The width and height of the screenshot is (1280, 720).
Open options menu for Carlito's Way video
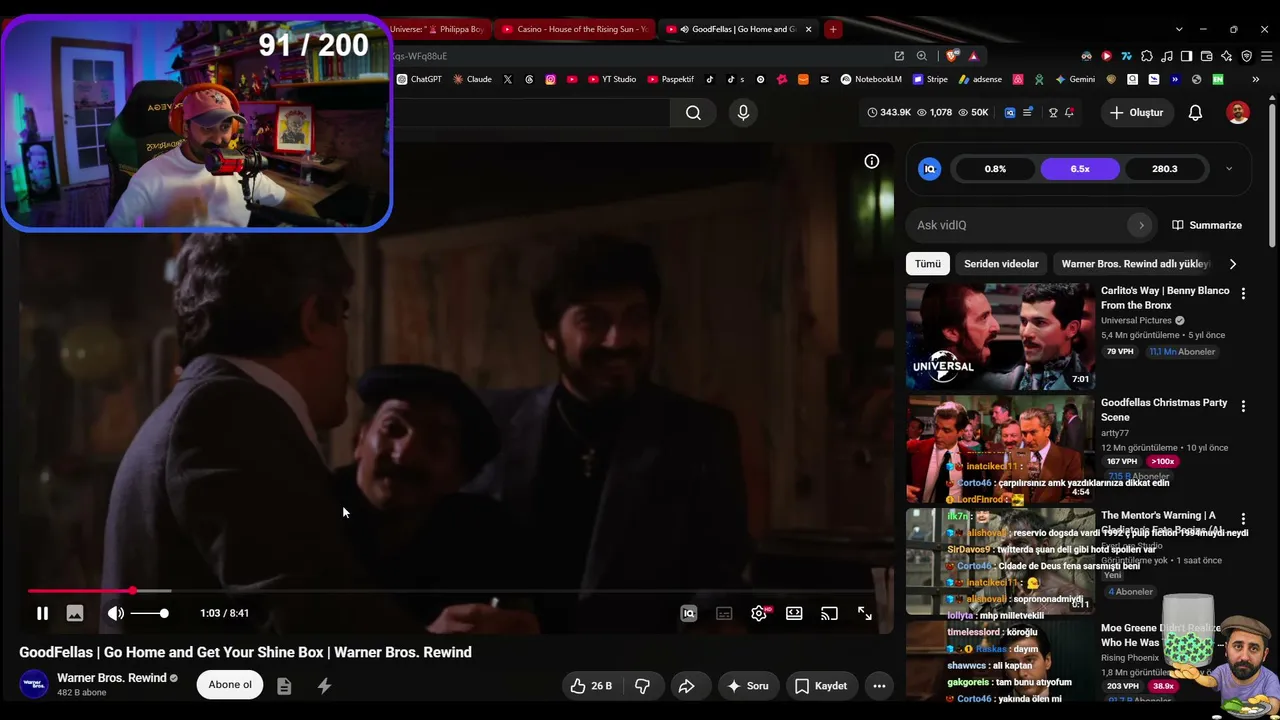1243,294
